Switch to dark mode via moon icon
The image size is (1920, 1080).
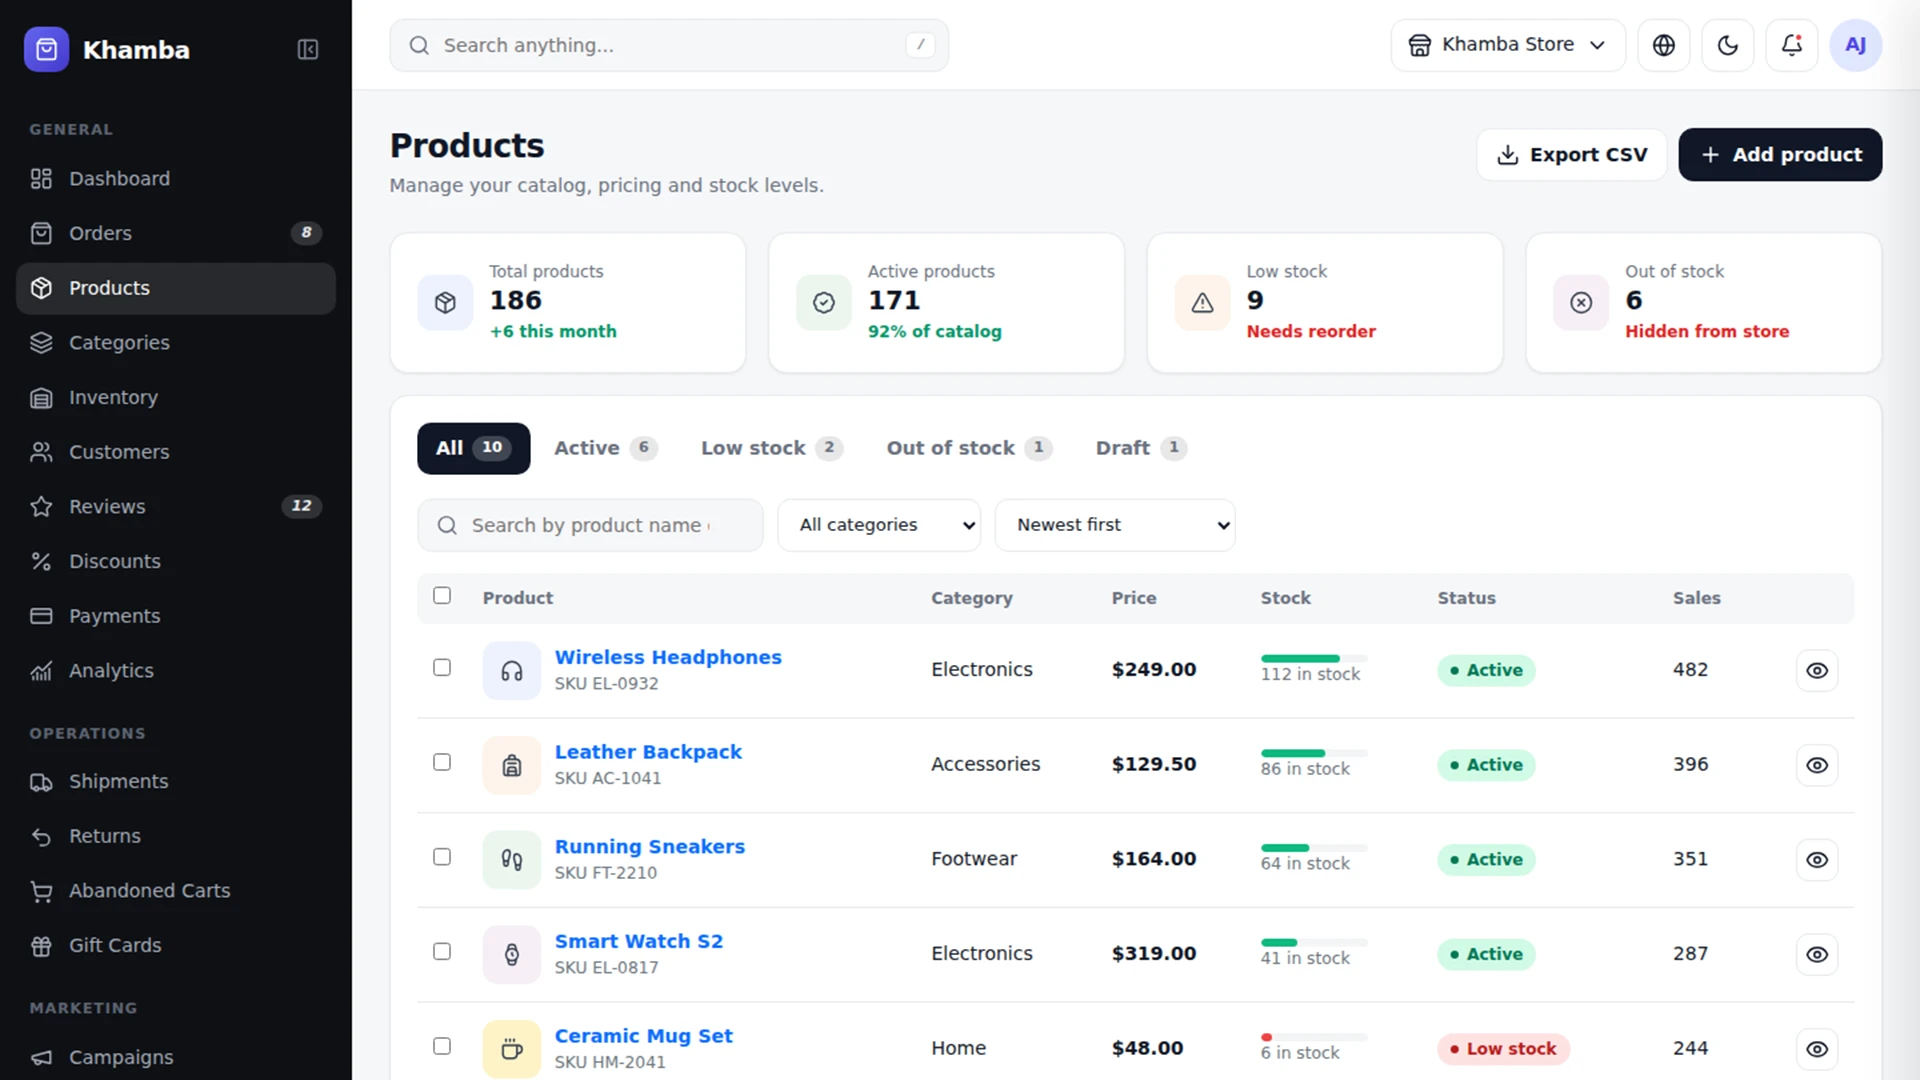pos(1728,45)
